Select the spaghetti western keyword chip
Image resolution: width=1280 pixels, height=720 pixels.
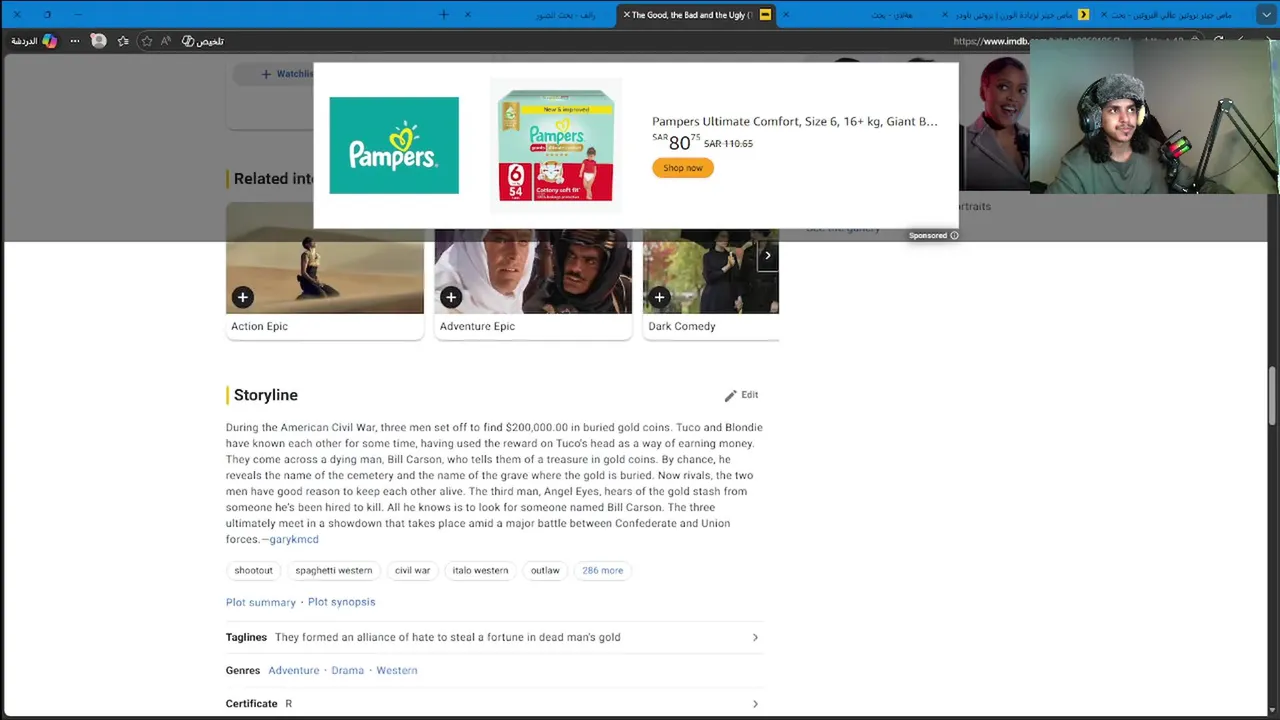click(x=334, y=570)
